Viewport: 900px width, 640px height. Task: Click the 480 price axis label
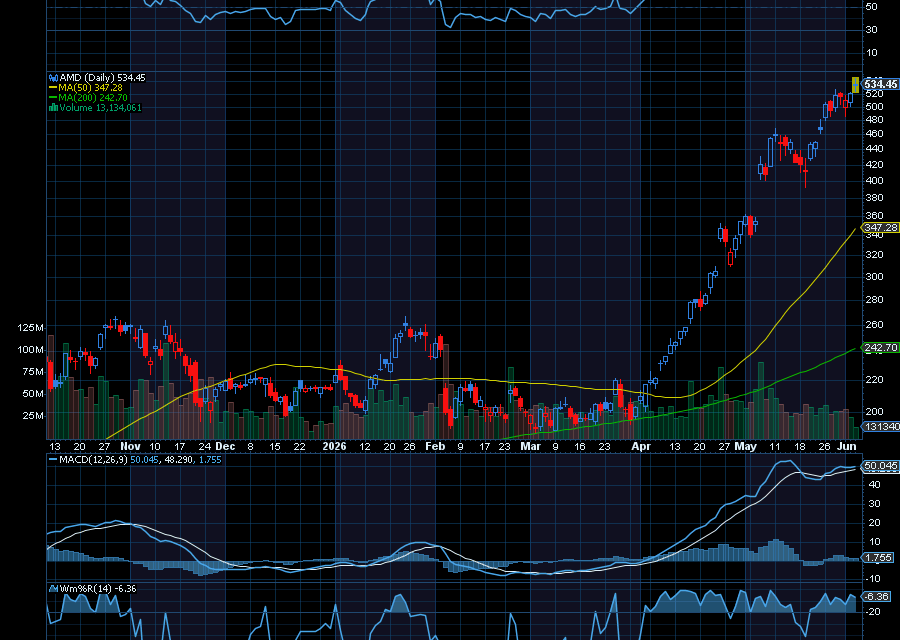[874, 119]
